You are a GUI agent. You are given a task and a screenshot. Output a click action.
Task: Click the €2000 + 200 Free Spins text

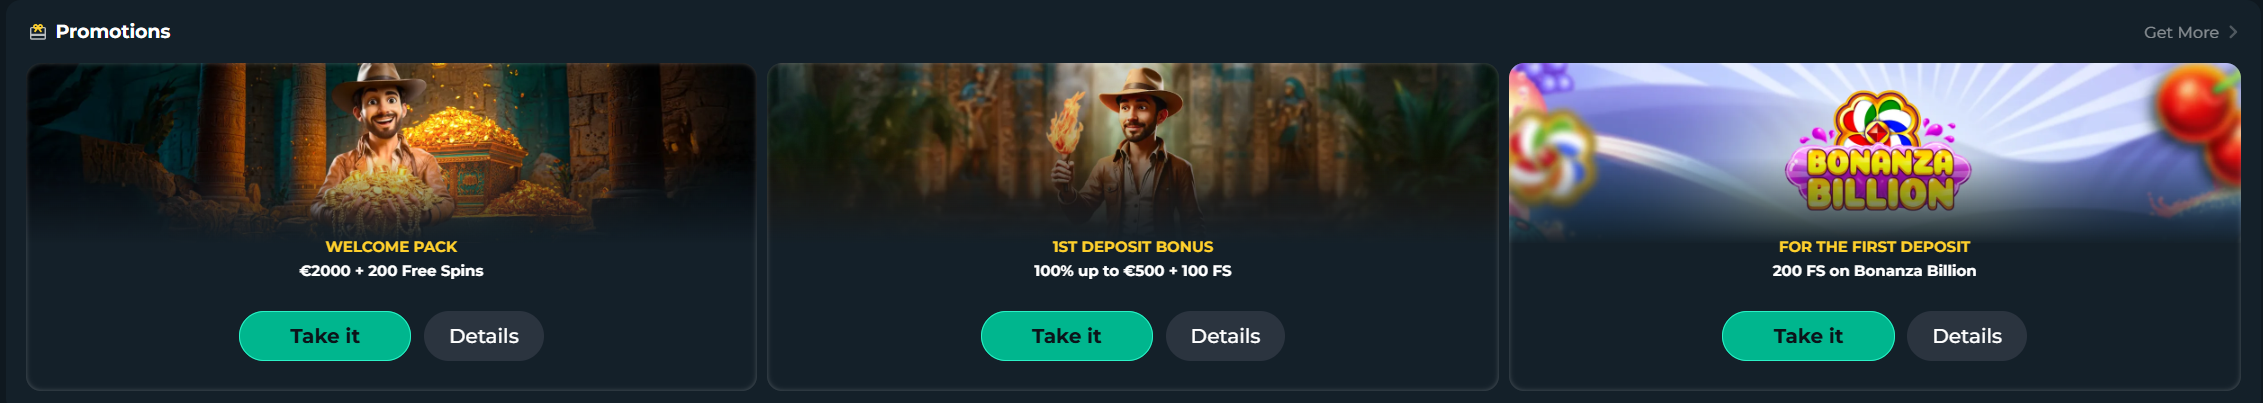click(391, 271)
